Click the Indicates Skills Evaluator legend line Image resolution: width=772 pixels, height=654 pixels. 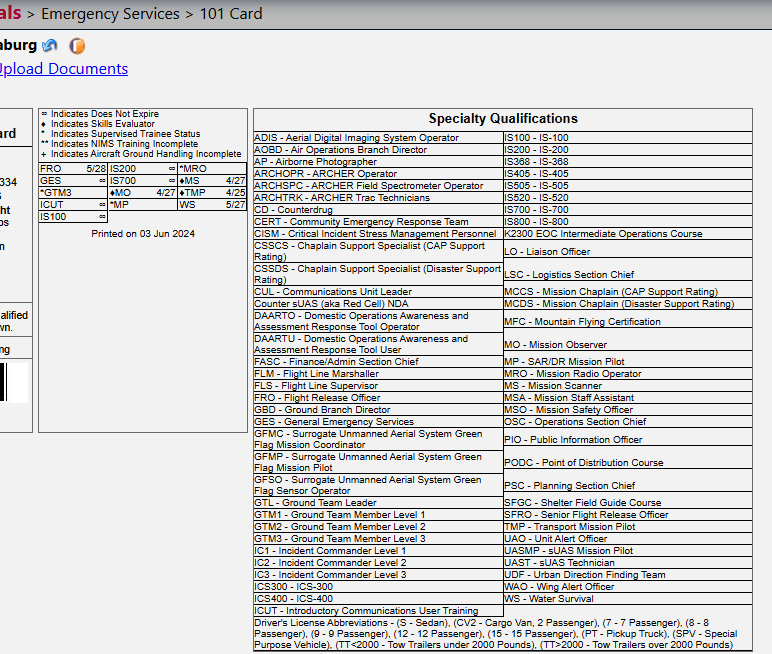(x=101, y=124)
